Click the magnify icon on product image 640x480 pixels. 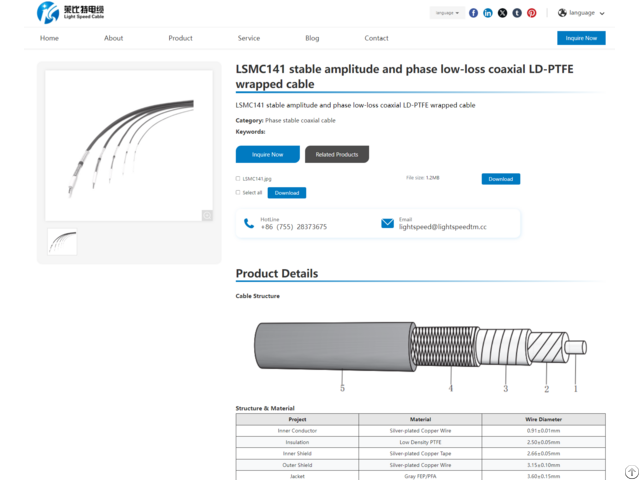coord(207,215)
